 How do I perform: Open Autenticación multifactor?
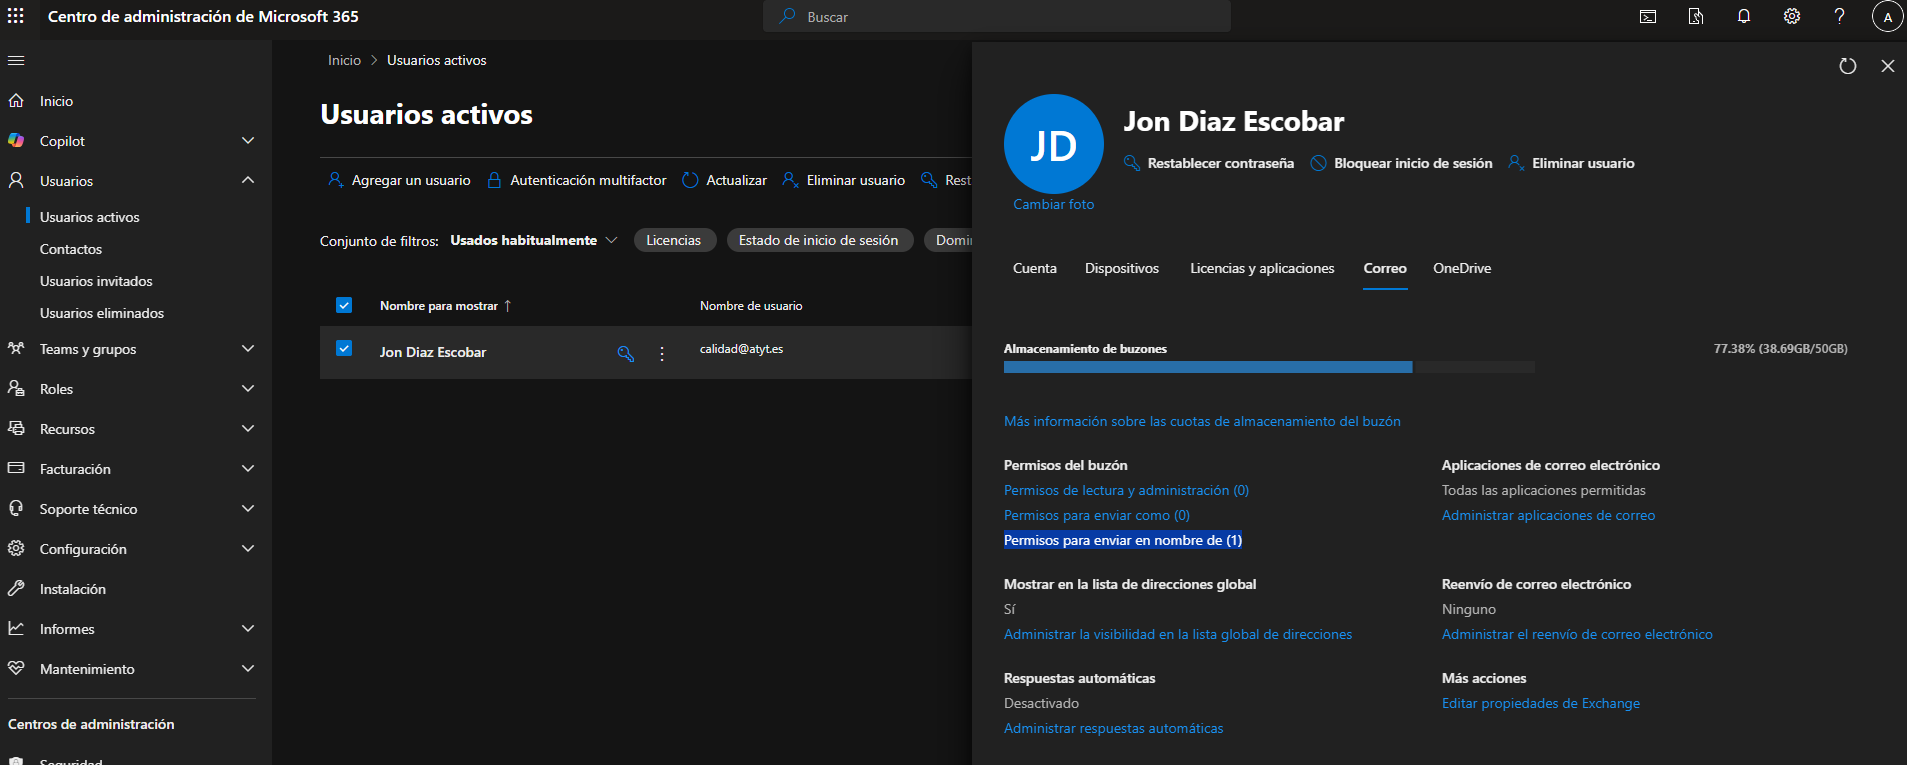click(x=577, y=181)
